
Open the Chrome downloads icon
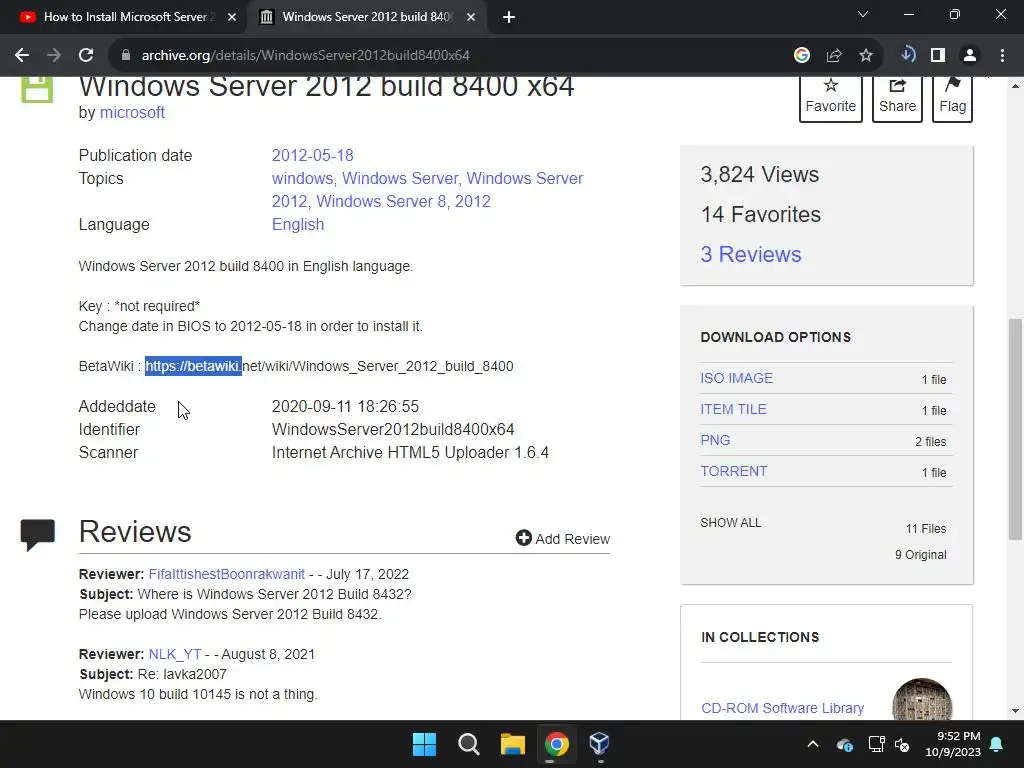point(908,55)
